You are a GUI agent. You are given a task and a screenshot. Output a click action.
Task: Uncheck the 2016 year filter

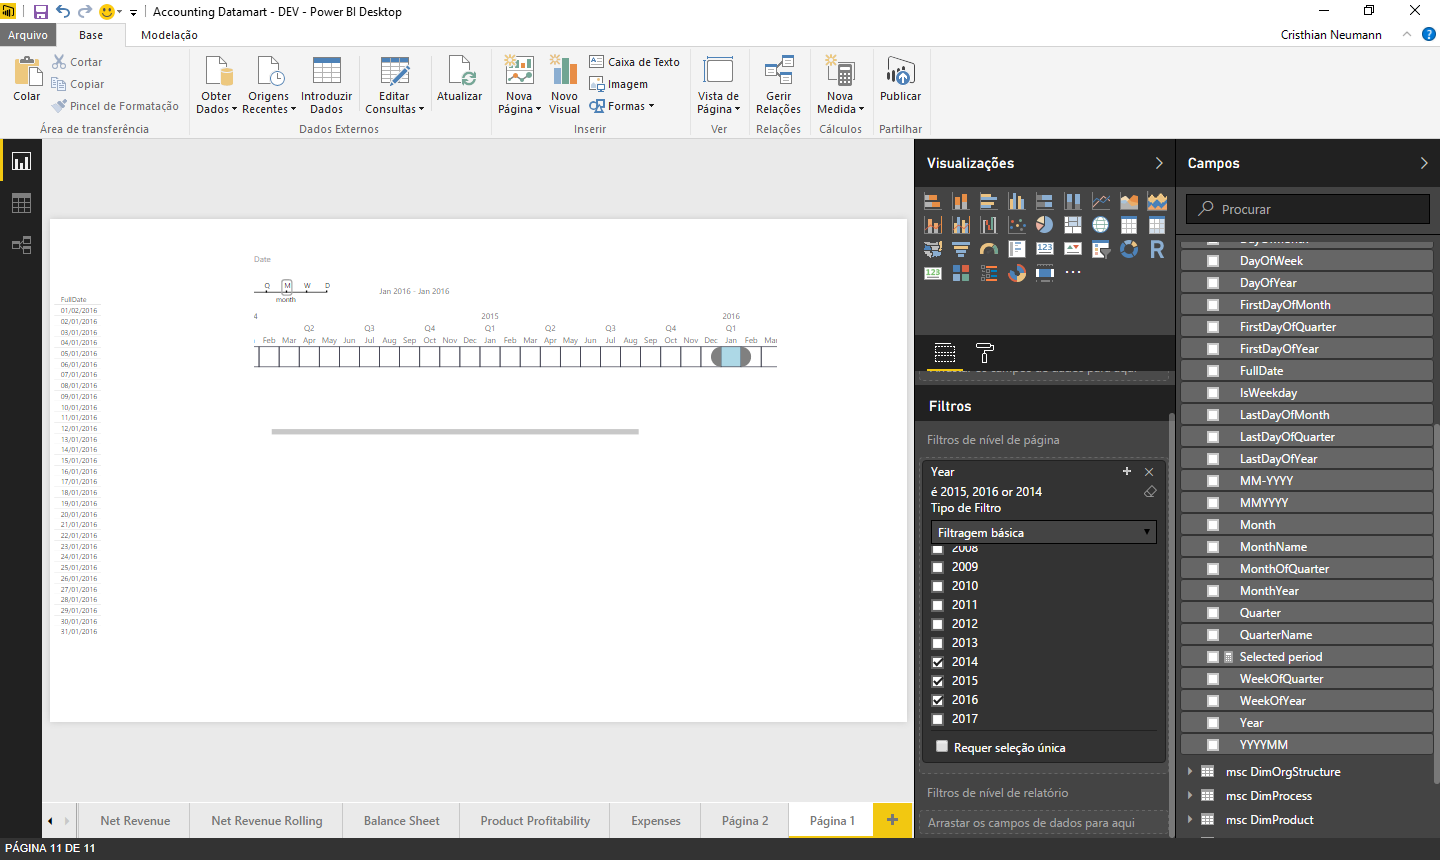point(937,700)
